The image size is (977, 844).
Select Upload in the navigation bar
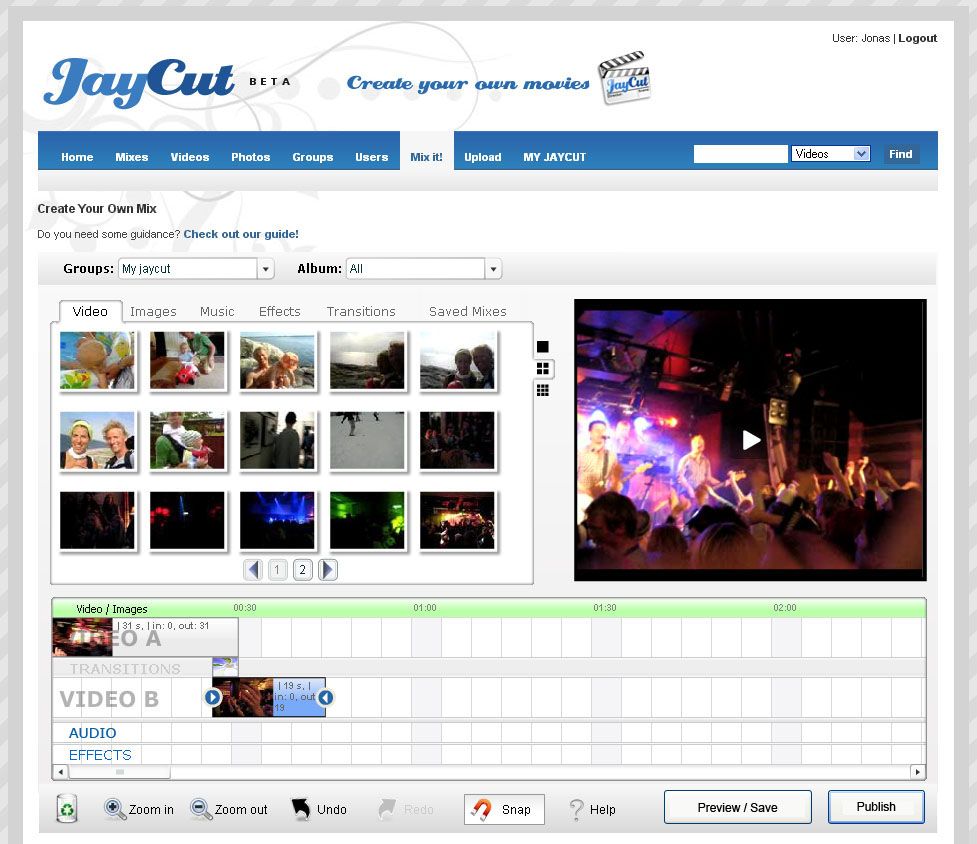click(482, 156)
